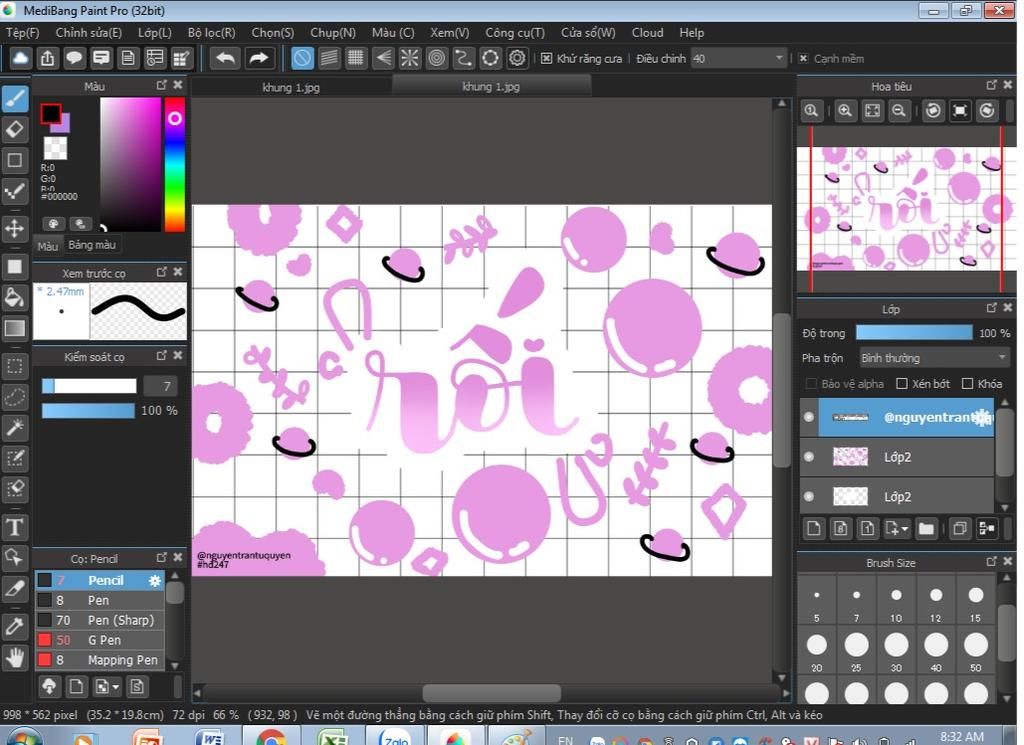The height and width of the screenshot is (745, 1024).
Task: Select the Move tool
Action: [x=15, y=228]
